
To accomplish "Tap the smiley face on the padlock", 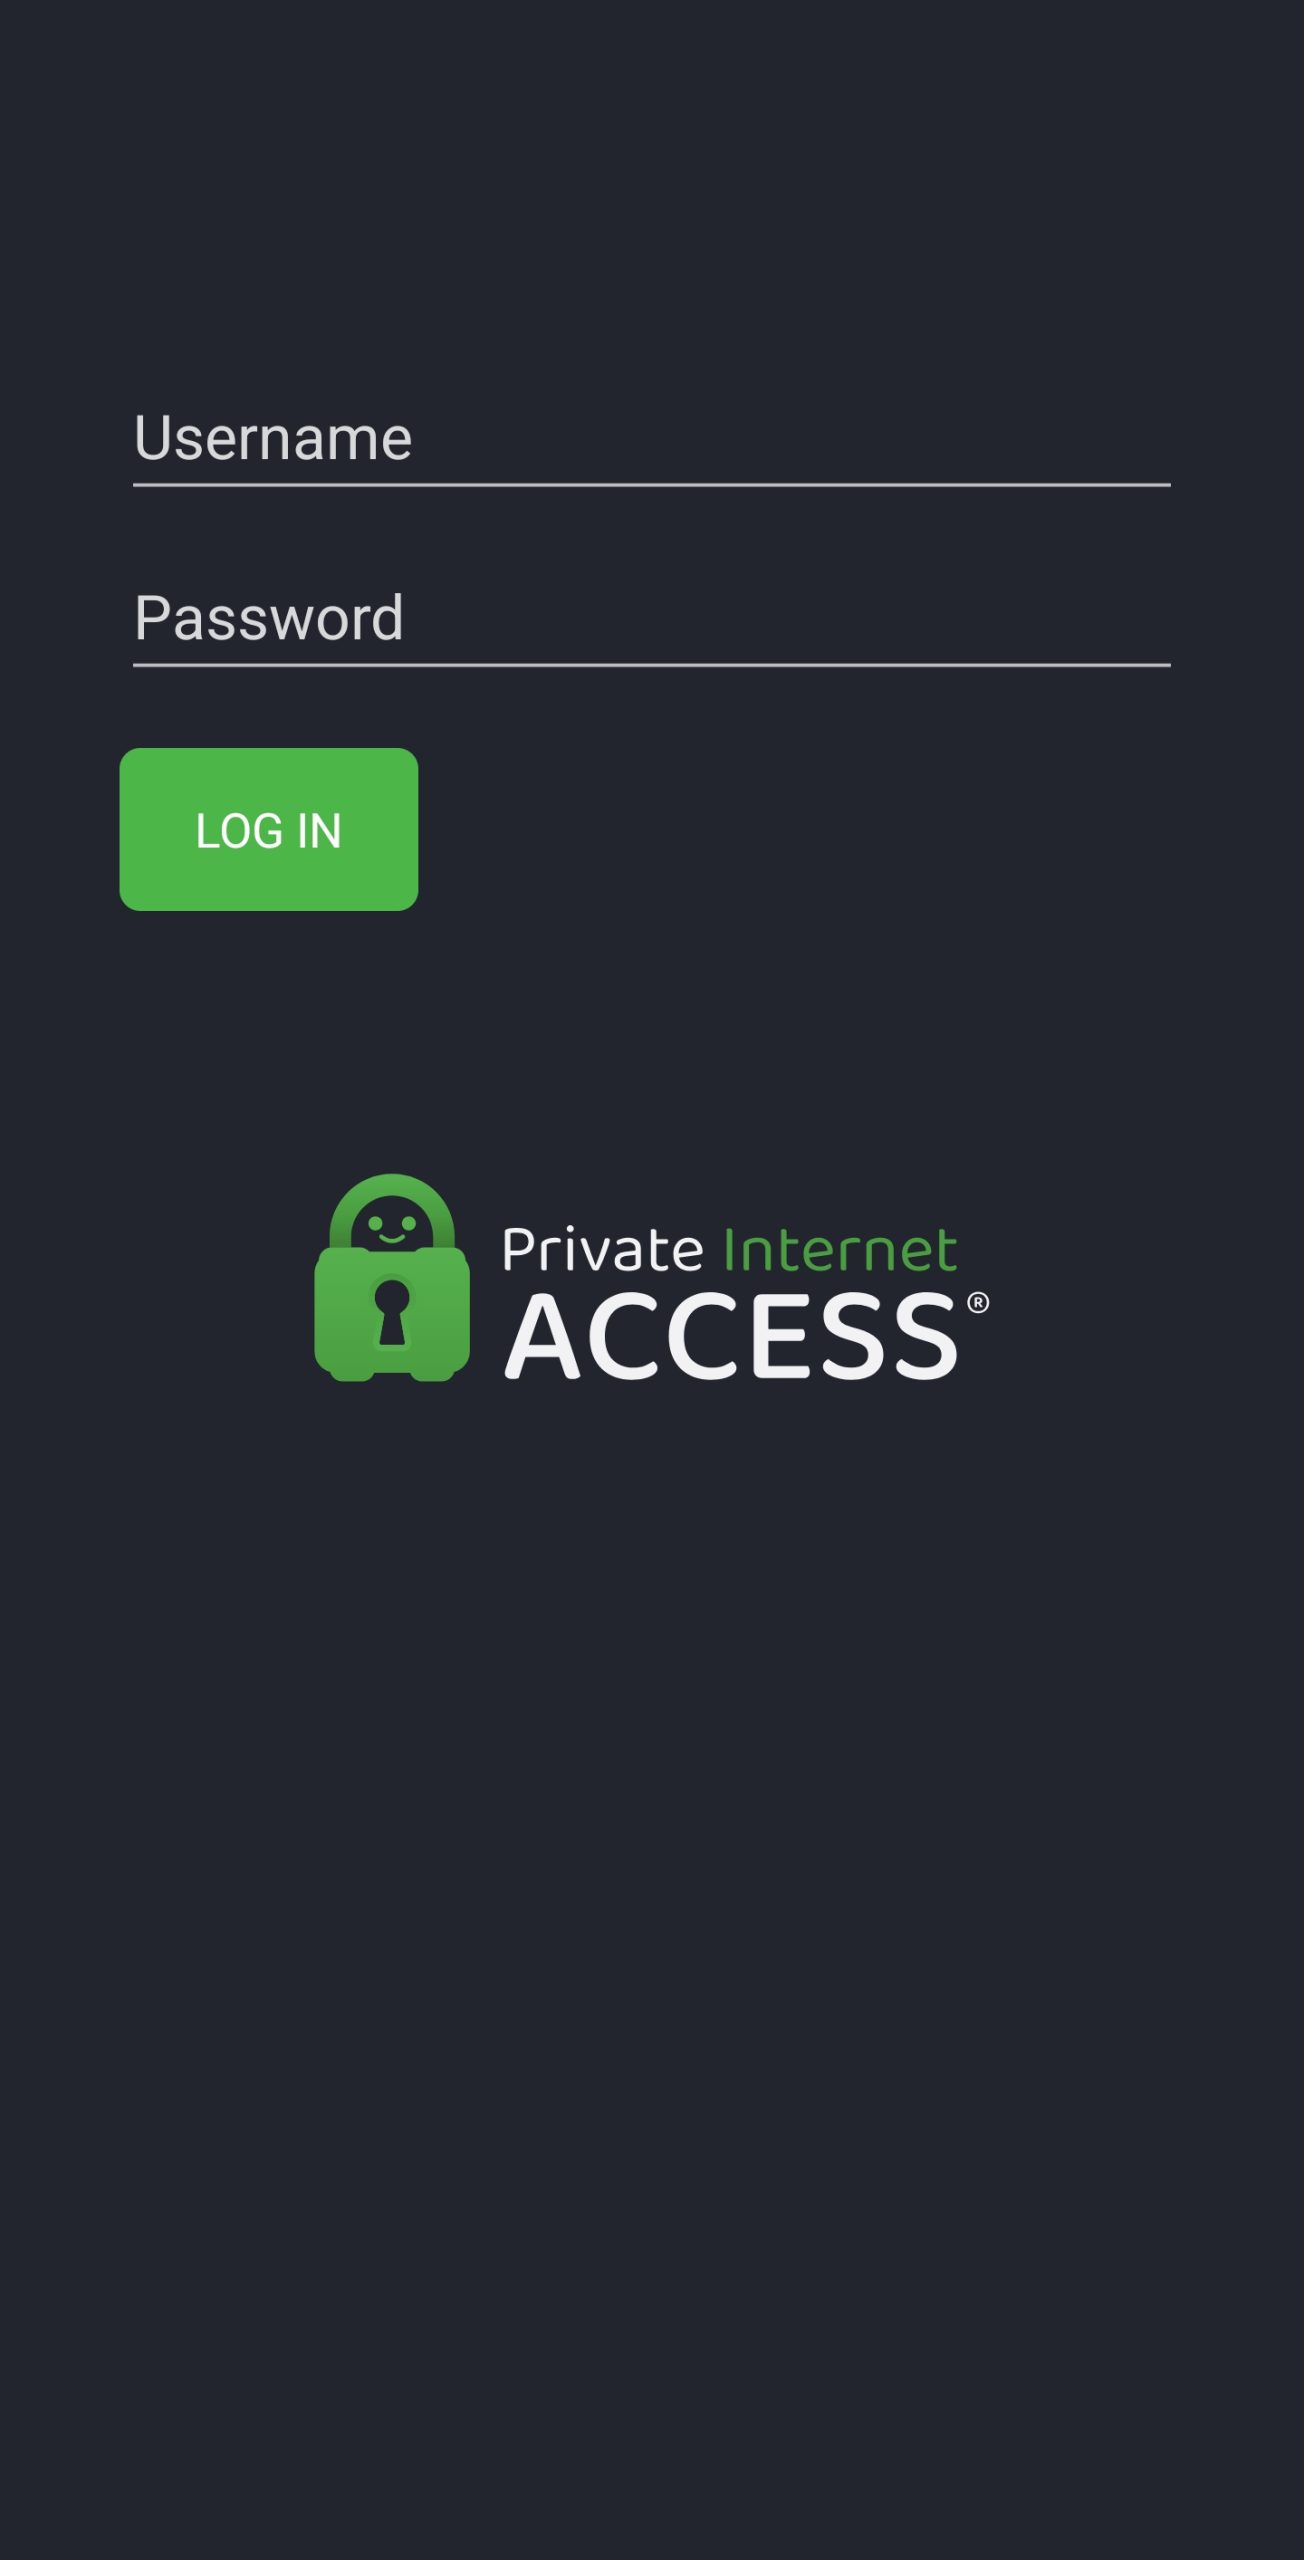I will [x=392, y=1227].
